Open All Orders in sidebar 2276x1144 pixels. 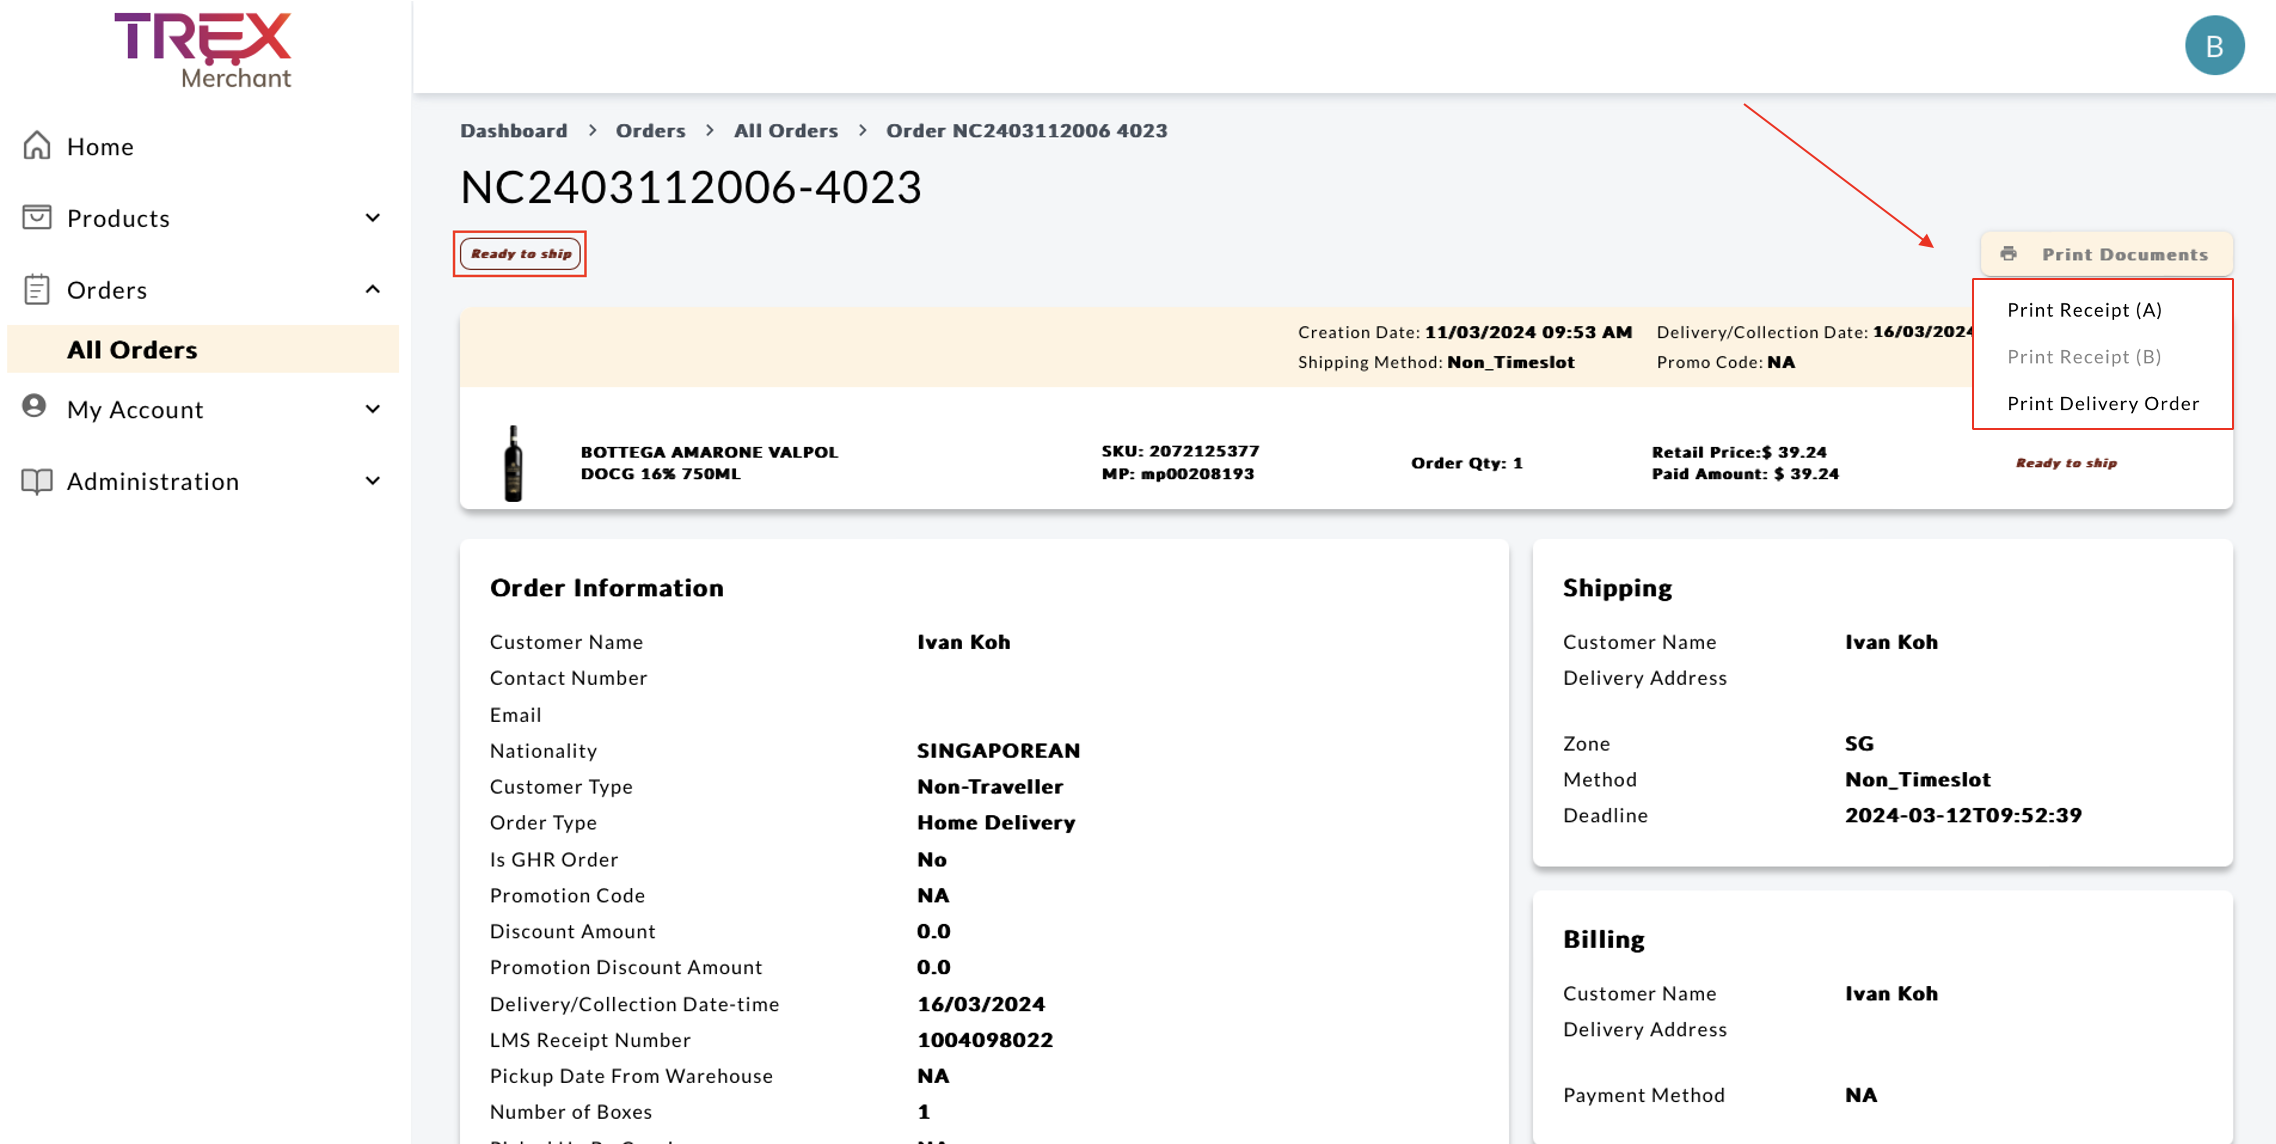click(132, 349)
